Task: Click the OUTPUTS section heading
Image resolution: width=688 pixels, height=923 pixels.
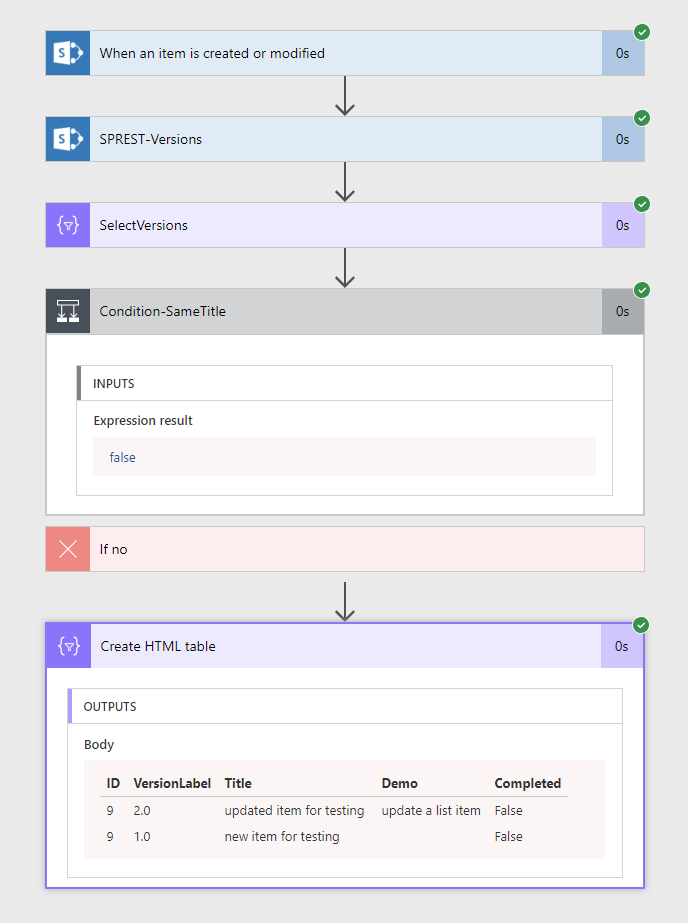Action: coord(110,706)
